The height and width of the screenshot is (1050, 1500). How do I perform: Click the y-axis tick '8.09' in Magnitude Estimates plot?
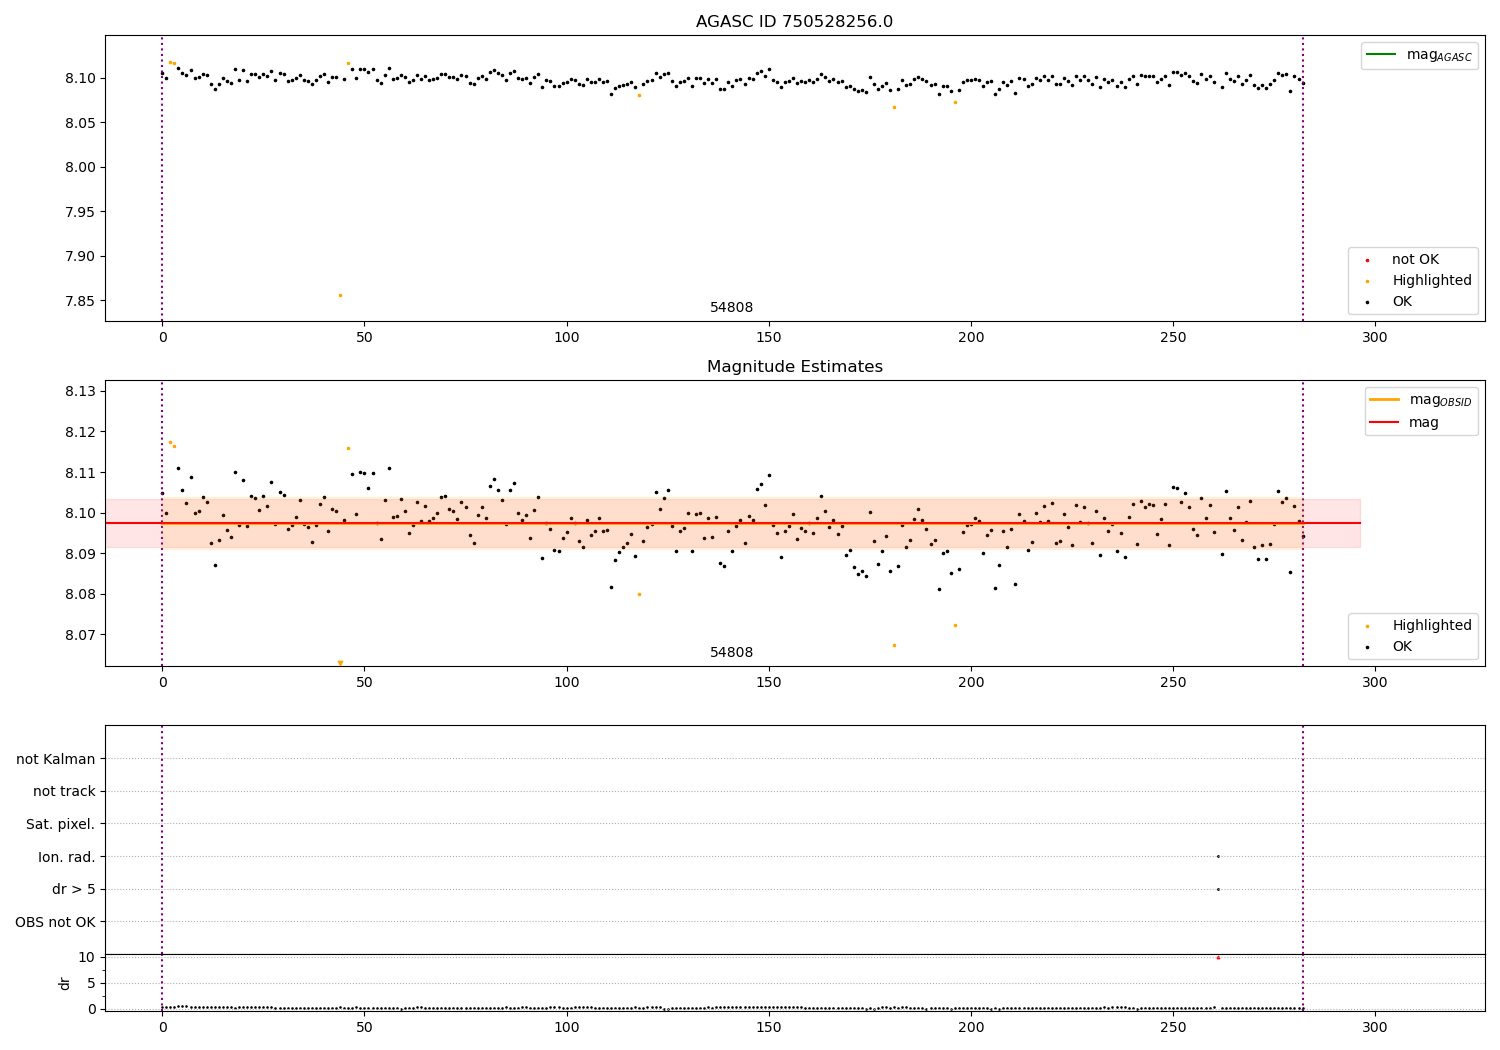pos(80,554)
